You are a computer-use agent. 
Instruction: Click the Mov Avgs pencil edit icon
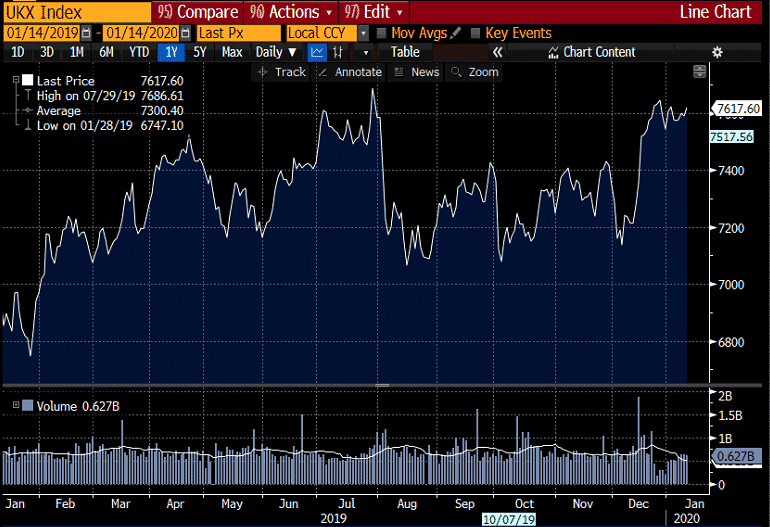coord(456,33)
